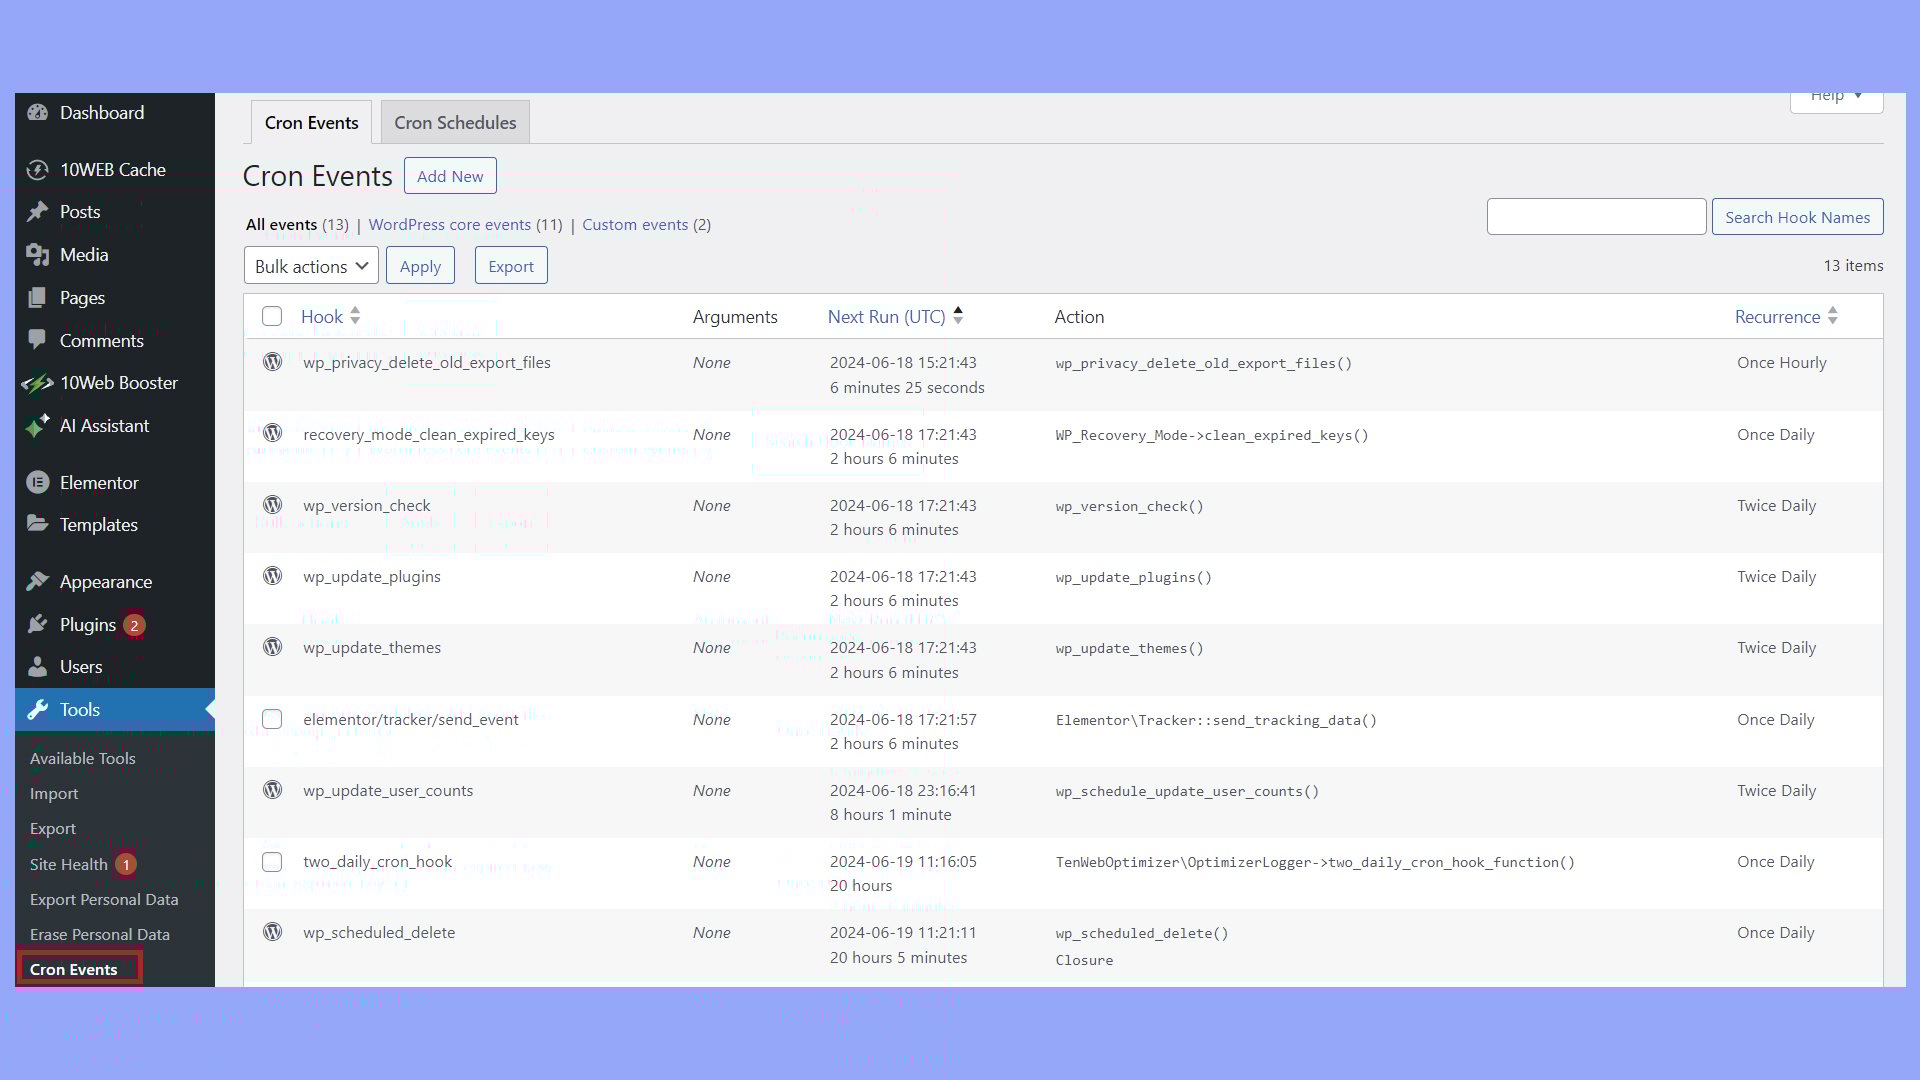Click the Plugins plug icon
This screenshot has height=1080, width=1920.
coord(38,625)
